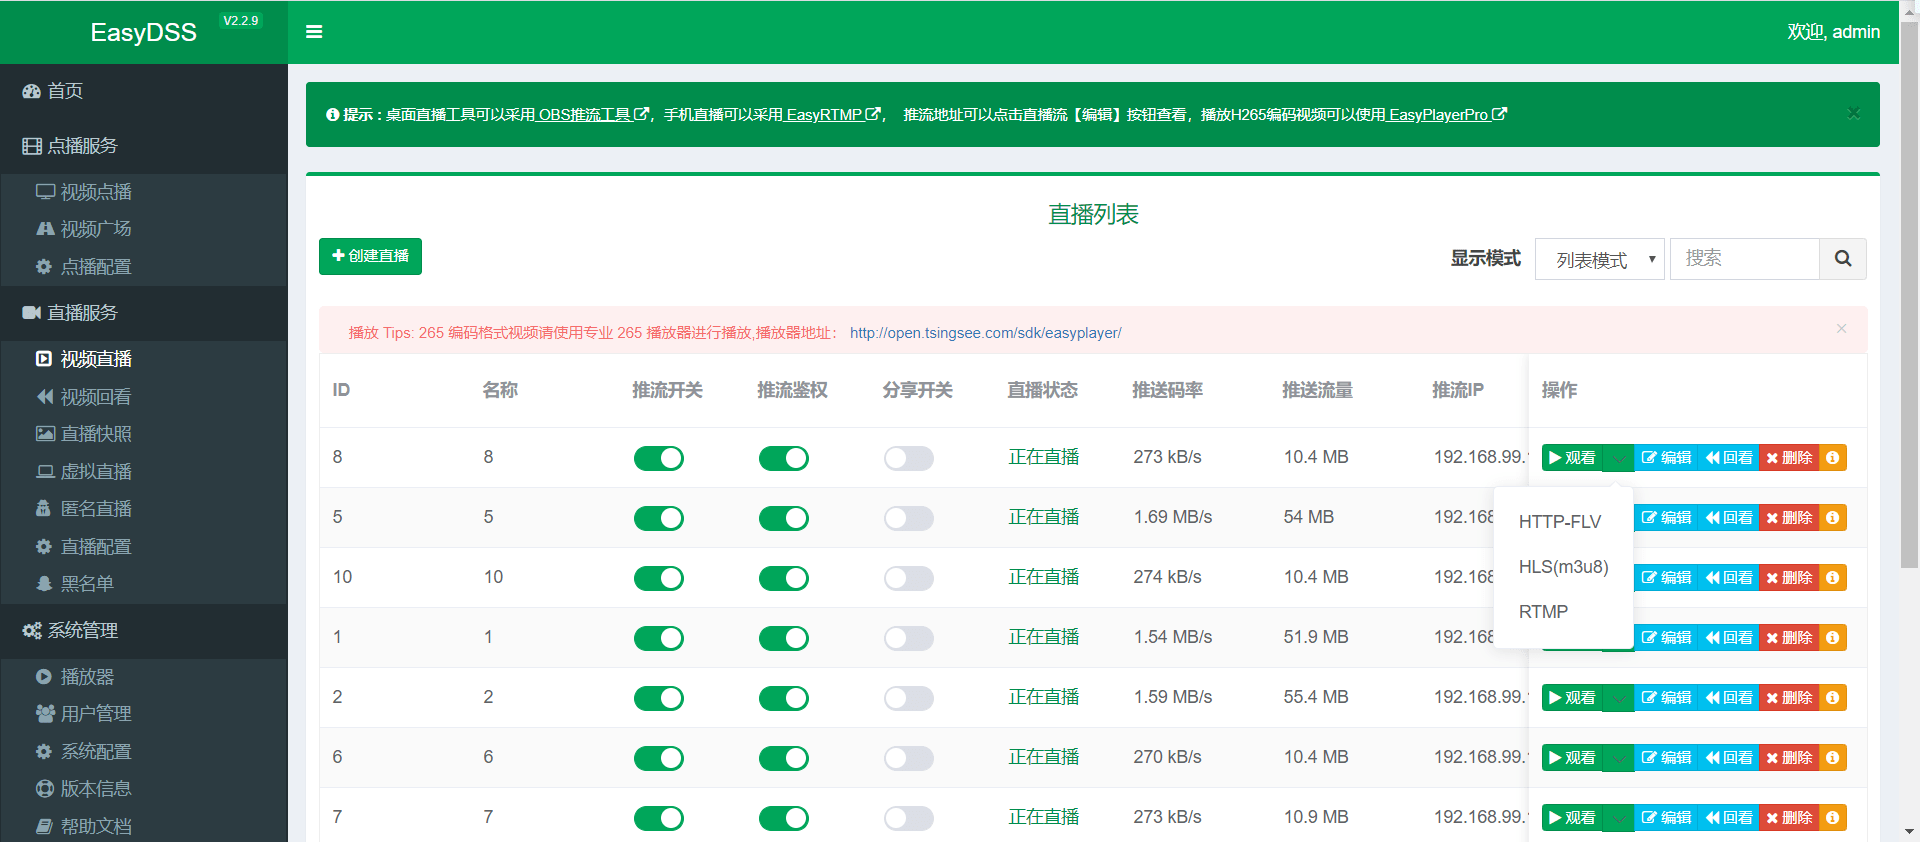Open the OBS推流工具 link
Viewport: 1920px width, 842px height.
(593, 115)
